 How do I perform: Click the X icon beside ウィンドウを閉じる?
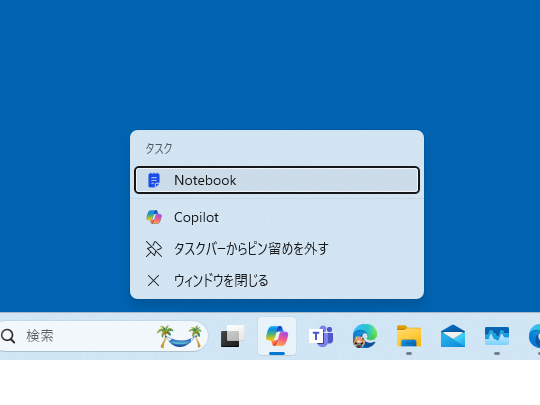(x=153, y=281)
